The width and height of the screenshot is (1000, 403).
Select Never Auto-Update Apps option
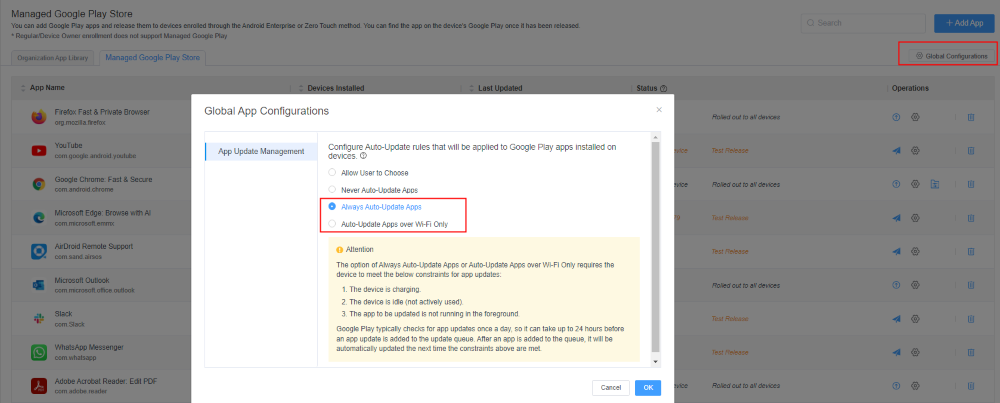(332, 189)
